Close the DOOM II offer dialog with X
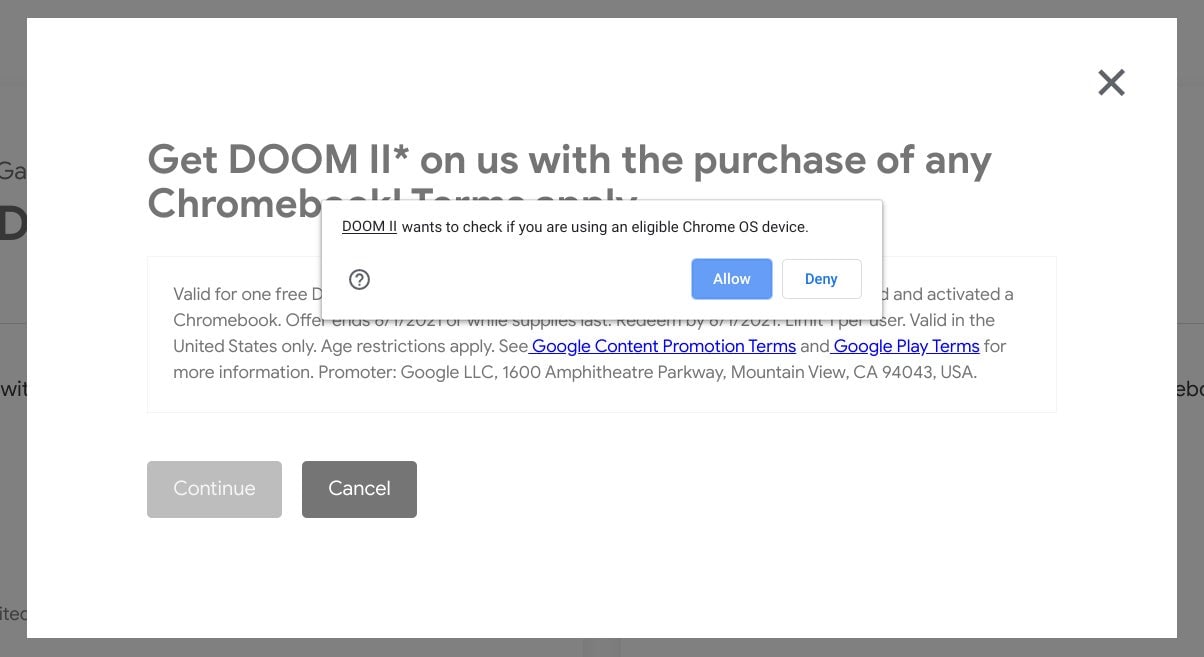The height and width of the screenshot is (657, 1204). (x=1111, y=82)
